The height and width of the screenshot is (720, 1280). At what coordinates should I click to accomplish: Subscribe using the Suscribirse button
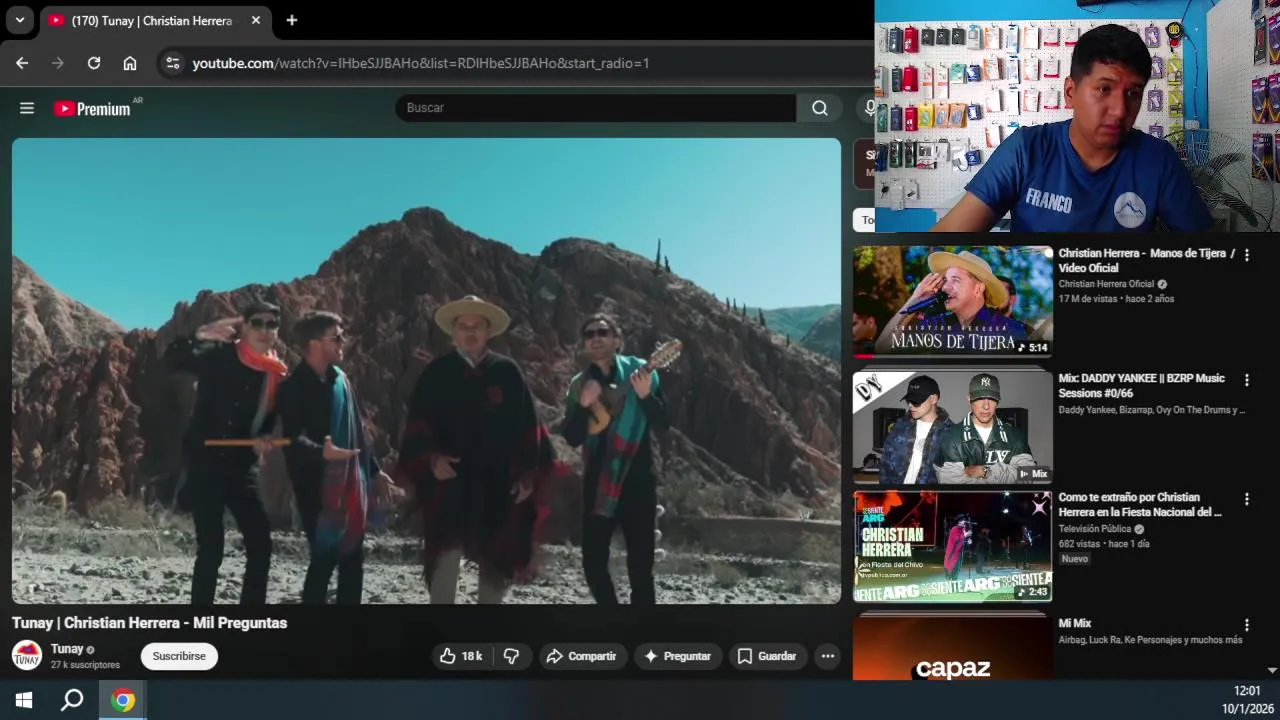(x=179, y=656)
